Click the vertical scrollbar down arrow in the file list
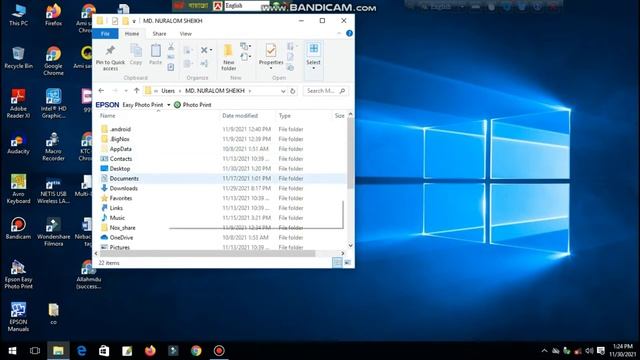This screenshot has height=360, width=640. coord(350,245)
